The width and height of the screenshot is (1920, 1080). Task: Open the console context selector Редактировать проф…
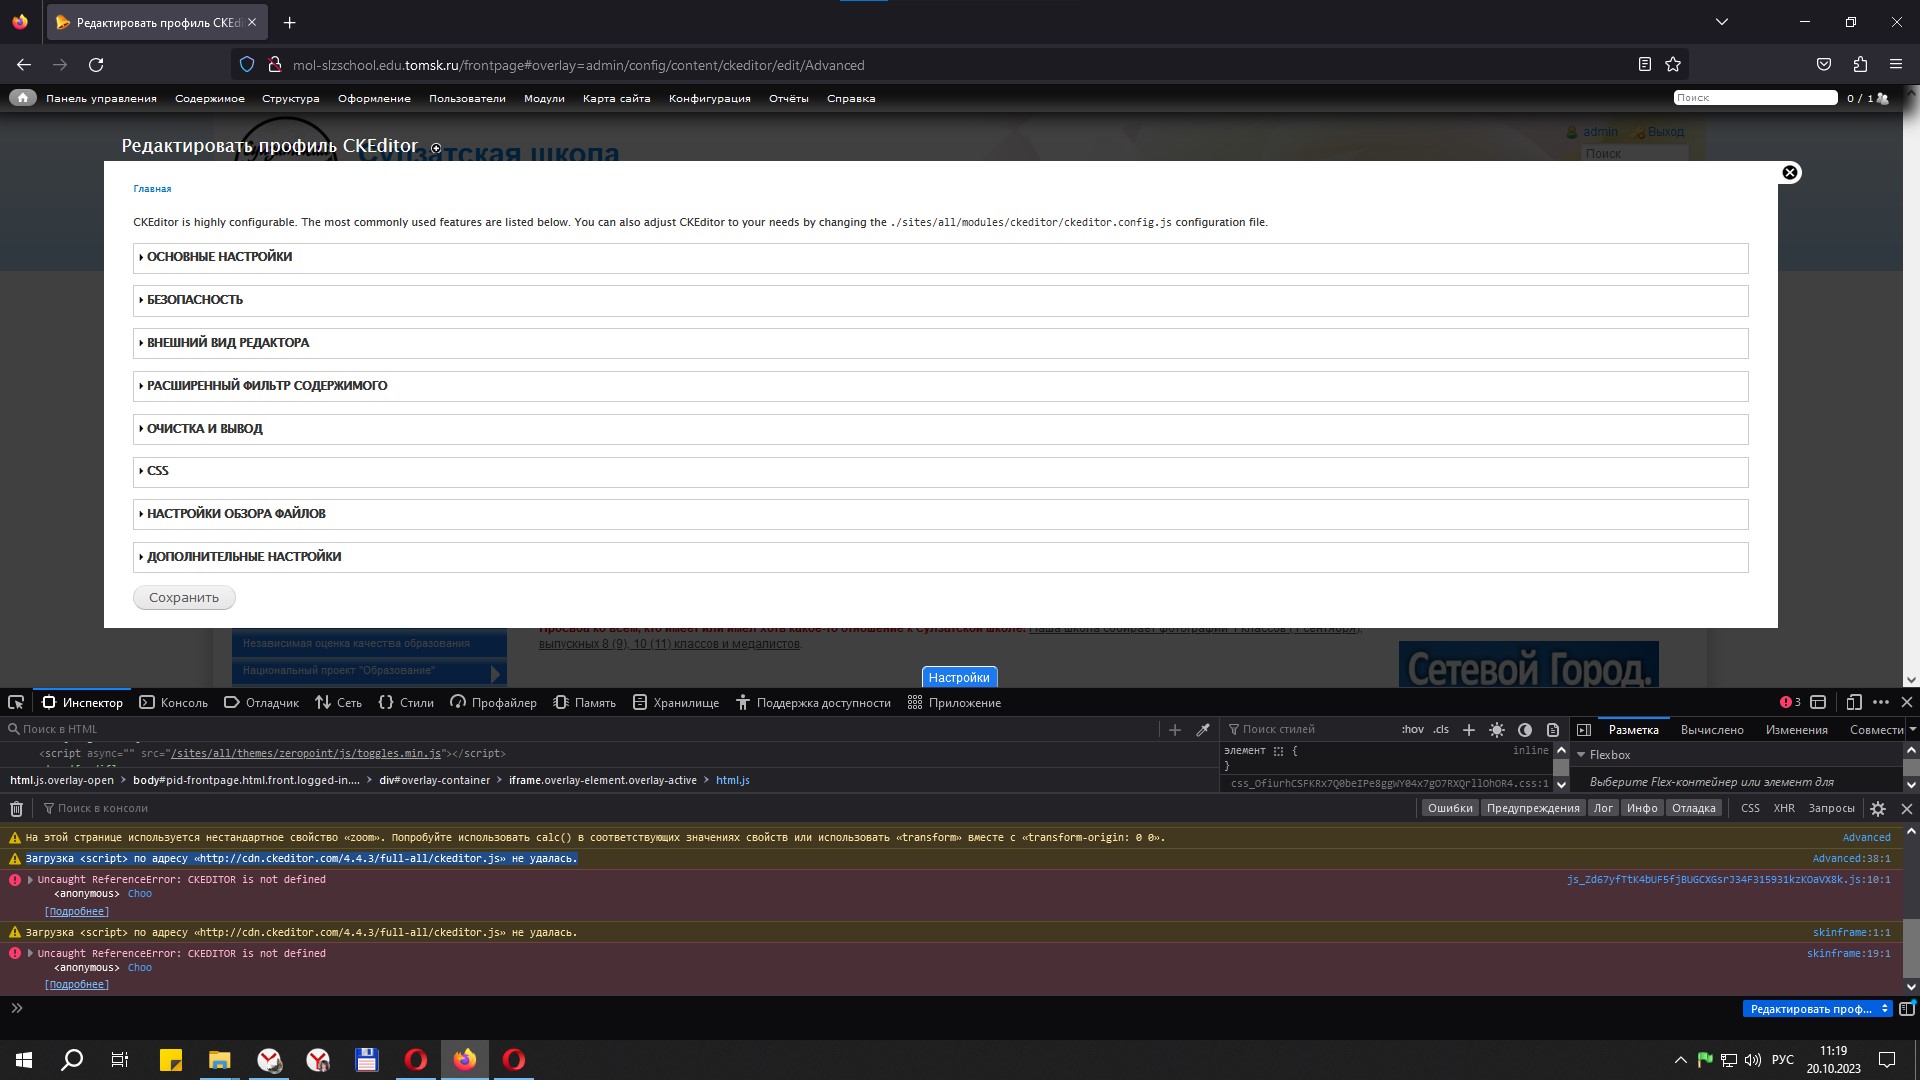click(x=1818, y=1009)
